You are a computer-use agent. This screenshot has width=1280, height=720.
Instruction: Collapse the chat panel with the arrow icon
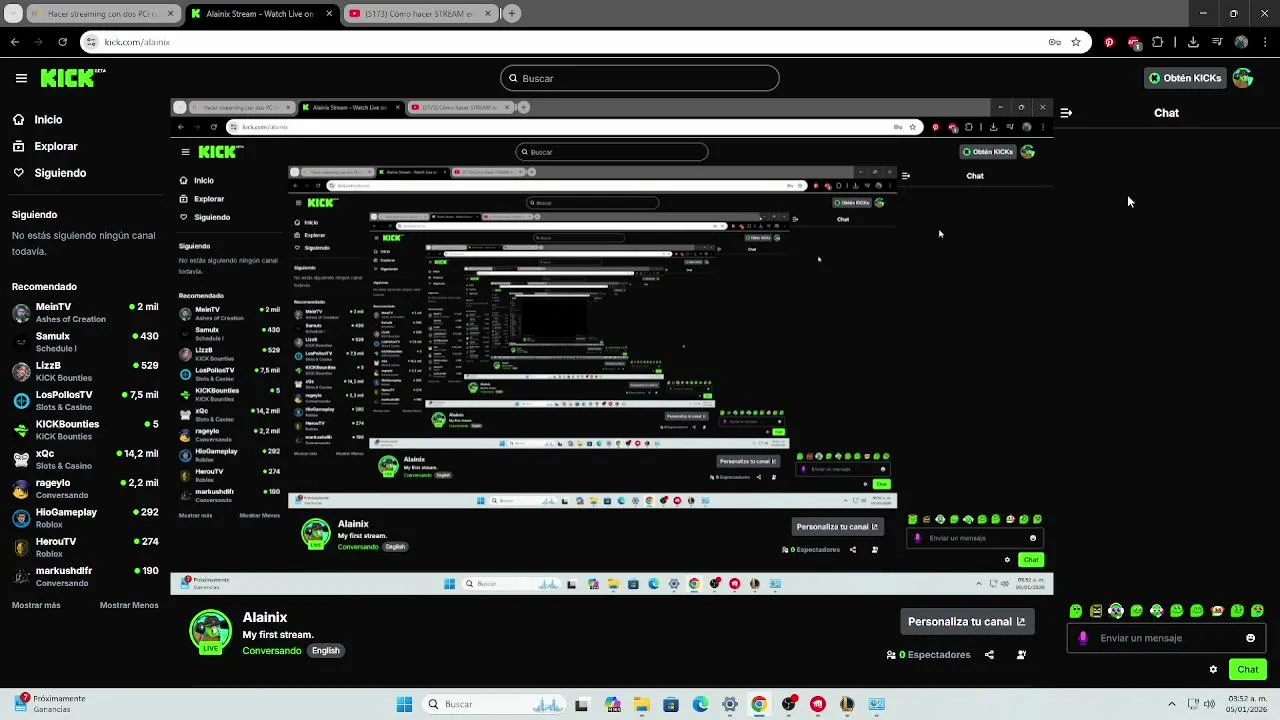click(x=1066, y=113)
